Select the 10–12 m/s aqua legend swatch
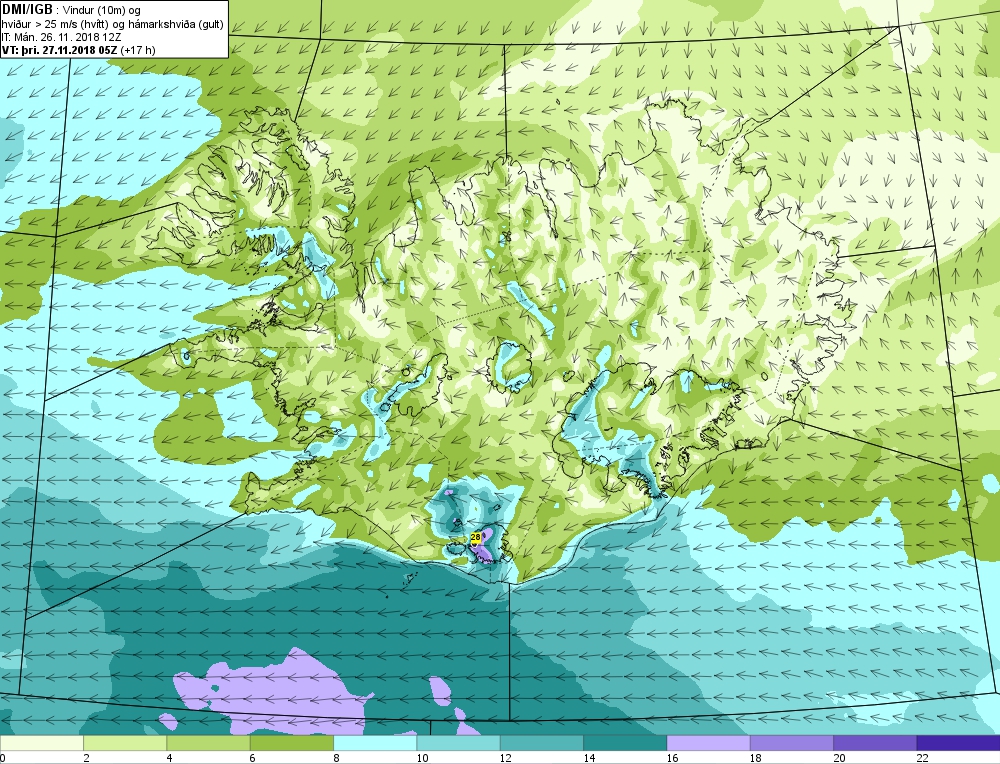Viewport: 1000px width, 764px height. click(459, 743)
